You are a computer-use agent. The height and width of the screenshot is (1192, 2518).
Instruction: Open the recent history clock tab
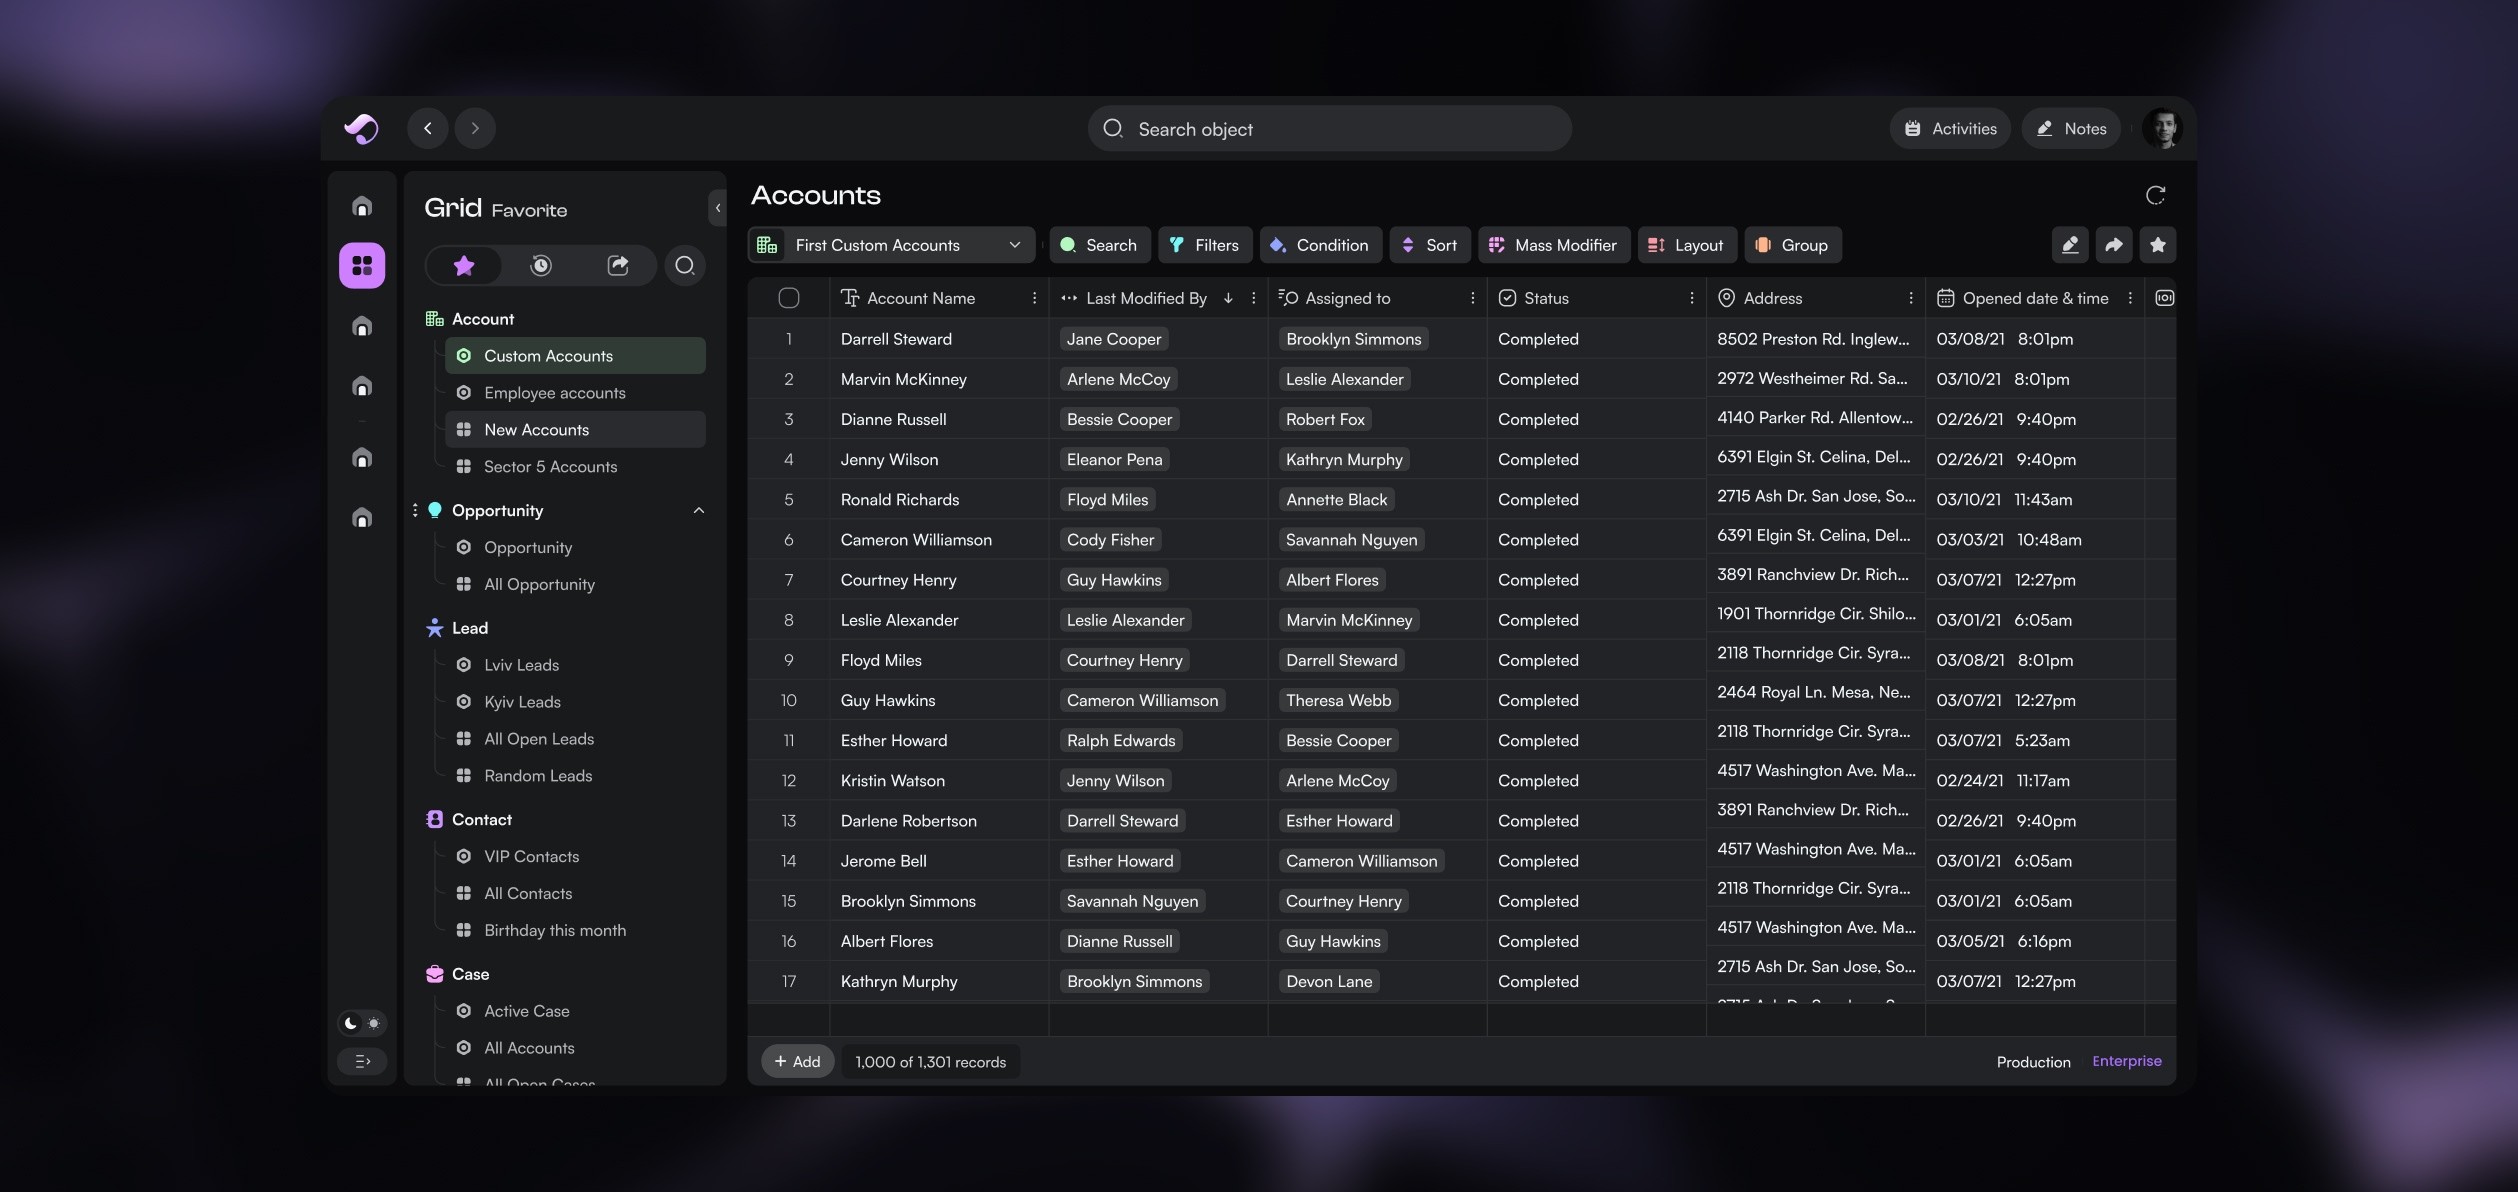(x=540, y=266)
